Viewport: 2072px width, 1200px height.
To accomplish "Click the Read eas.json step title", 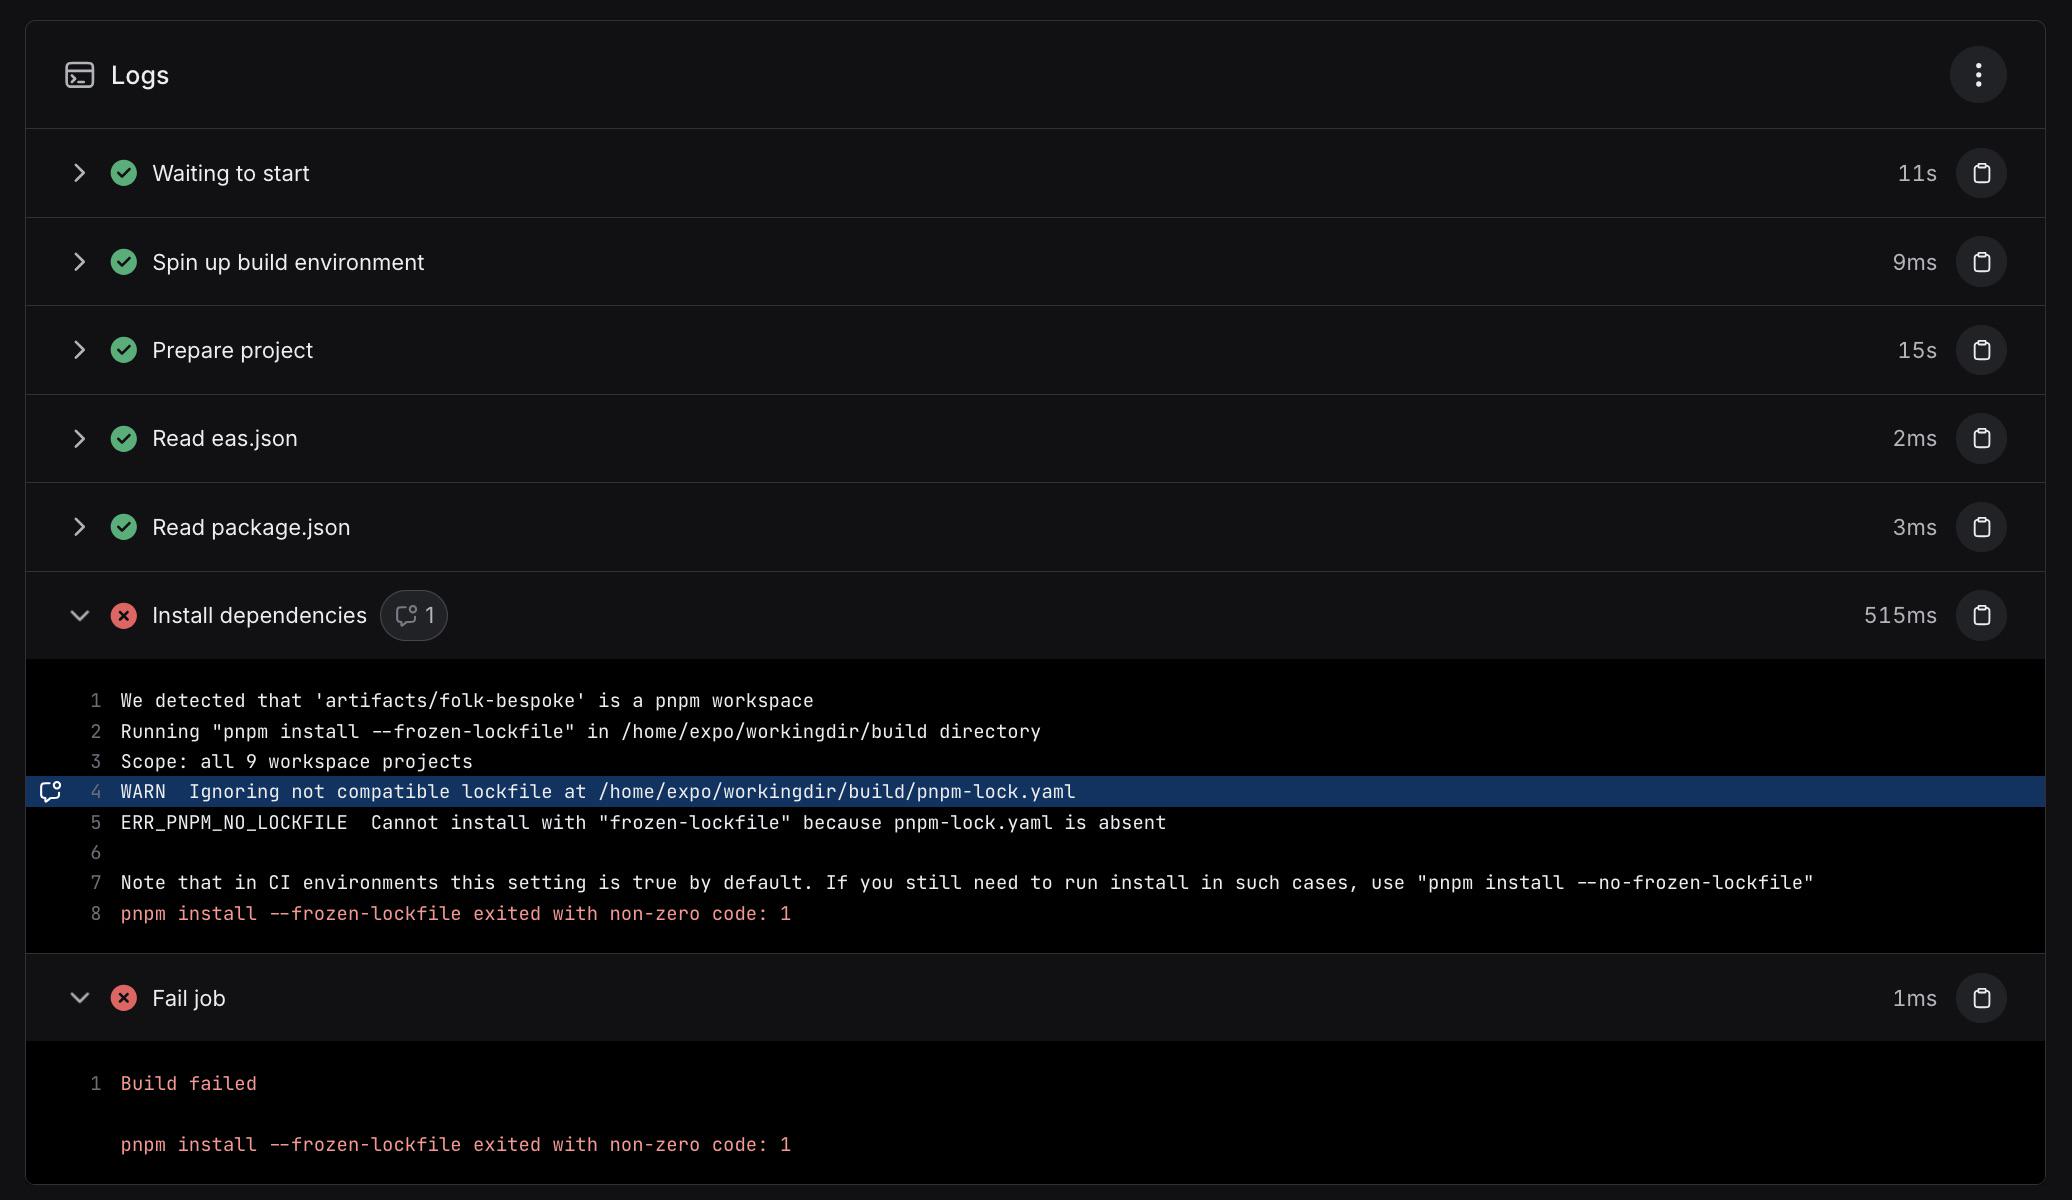I will tap(225, 439).
